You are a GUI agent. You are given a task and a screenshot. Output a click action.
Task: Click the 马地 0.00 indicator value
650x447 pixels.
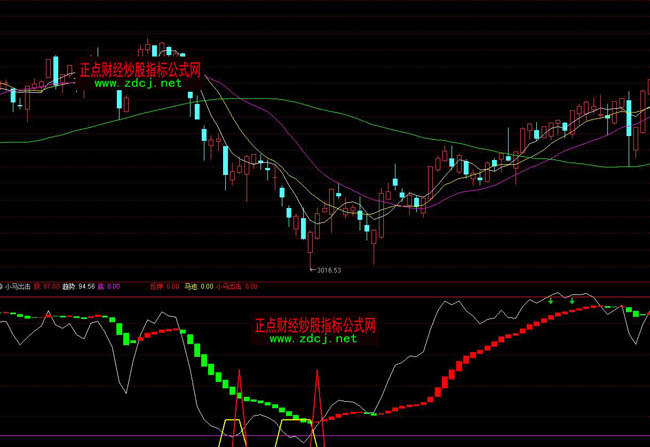198,286
